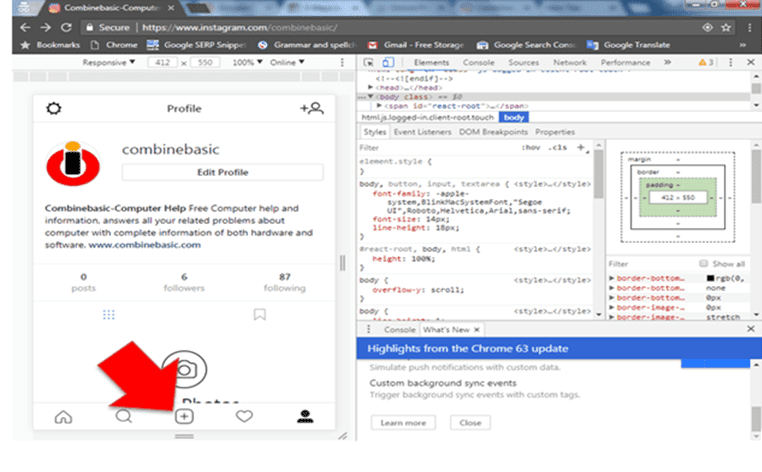This screenshot has width=762, height=472.
Task: Click the border-bottom color swatch
Action: [710, 278]
